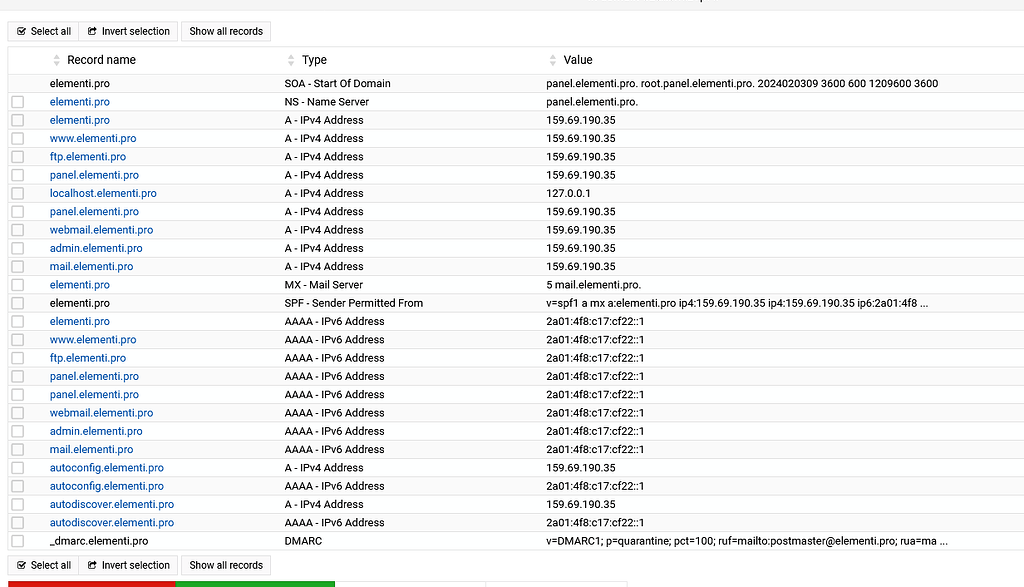Viewport: 1024px width, 587px height.
Task: Check the webmail.elementi.pro IPv4 record checkbox
Action: point(17,230)
